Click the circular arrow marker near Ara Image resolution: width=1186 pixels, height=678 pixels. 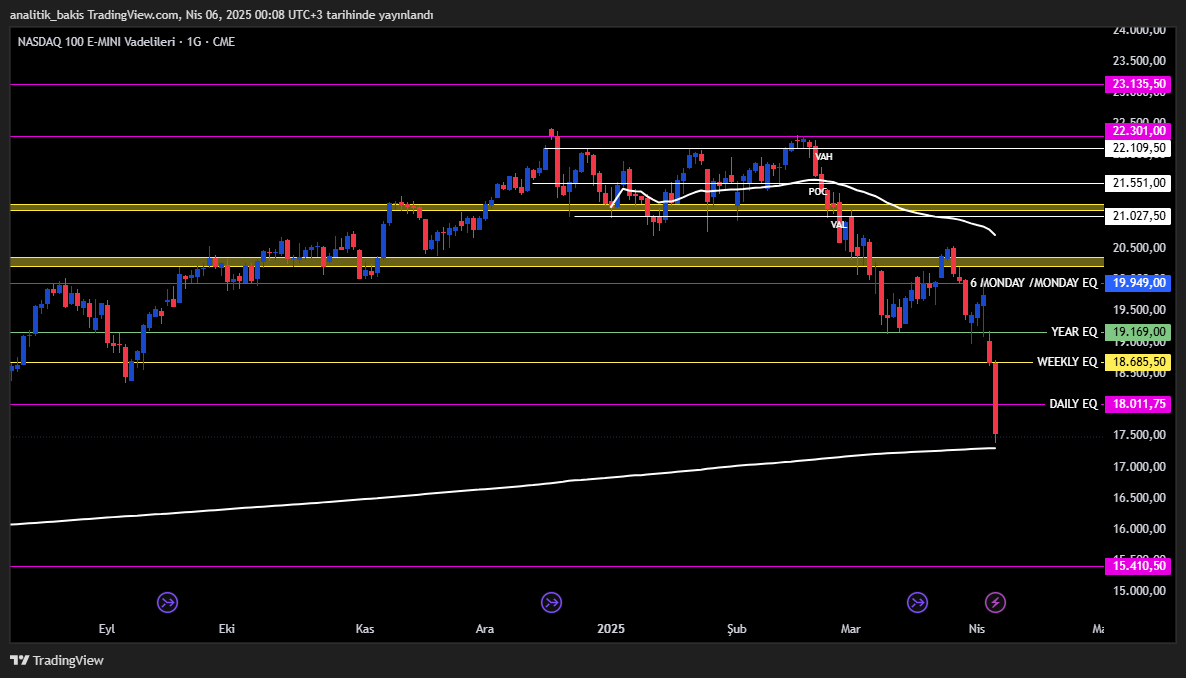point(551,602)
